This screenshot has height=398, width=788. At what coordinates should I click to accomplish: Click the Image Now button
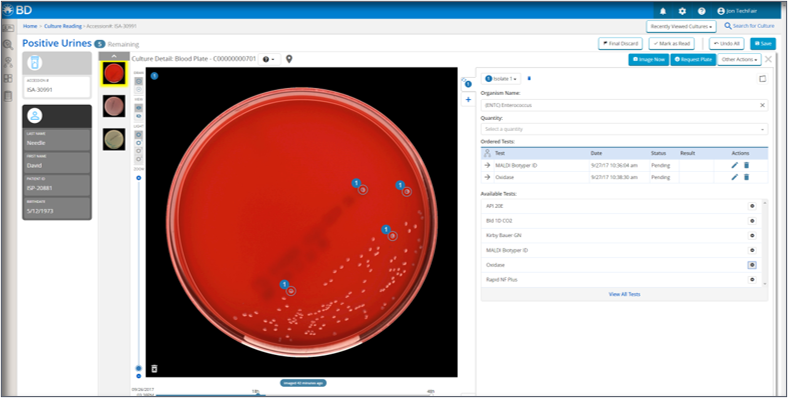click(649, 59)
